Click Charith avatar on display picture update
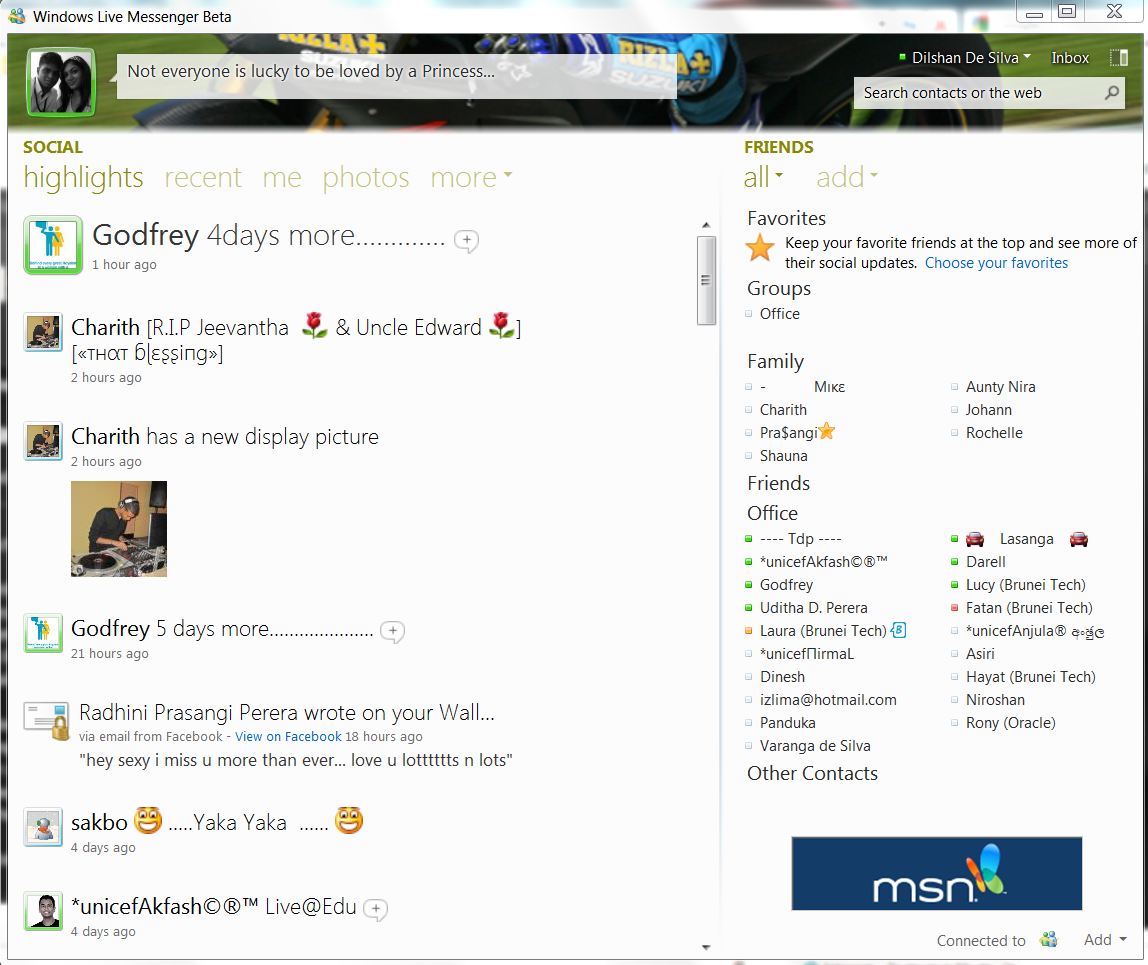 pos(42,441)
